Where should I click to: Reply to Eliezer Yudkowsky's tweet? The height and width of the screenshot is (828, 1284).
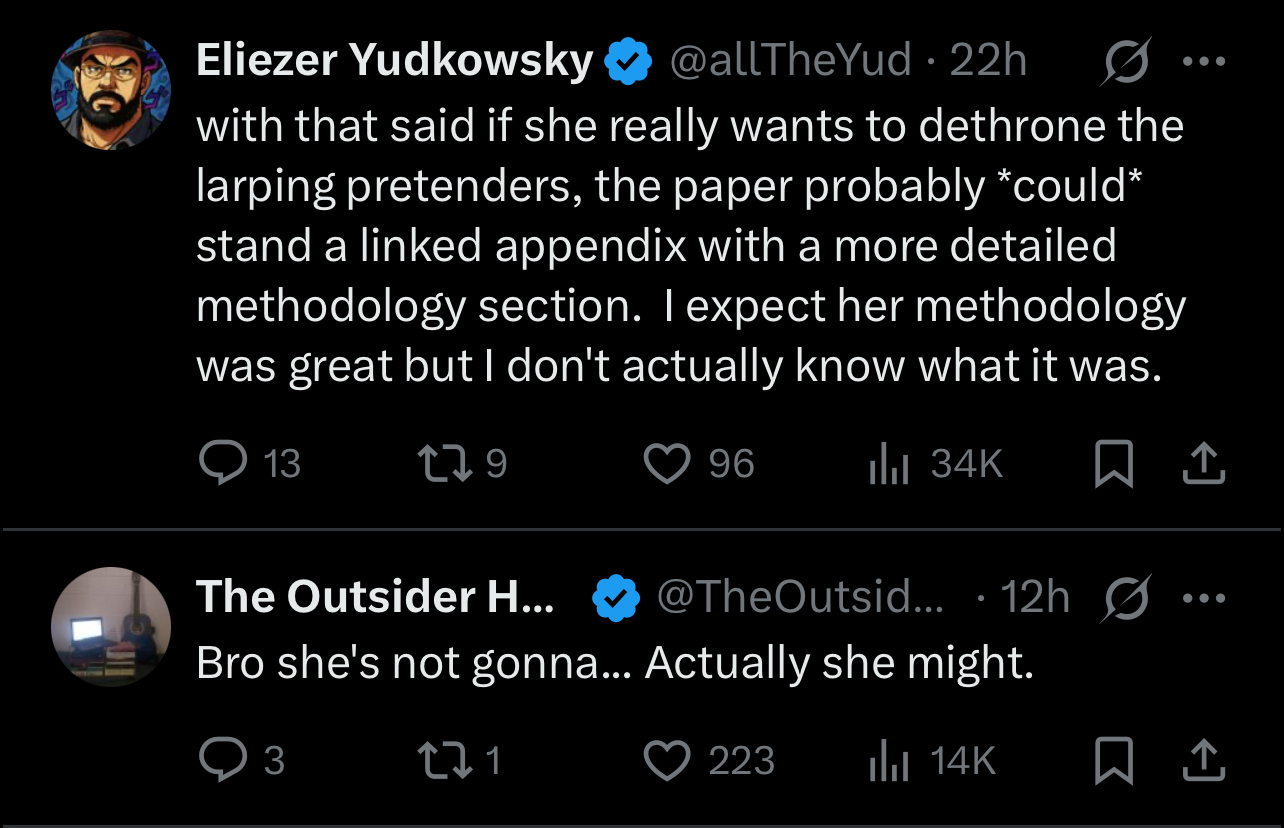pyautogui.click(x=221, y=464)
